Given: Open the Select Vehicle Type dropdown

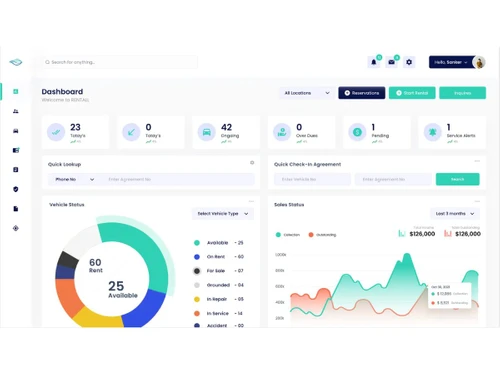Looking at the screenshot, I should point(223,214).
